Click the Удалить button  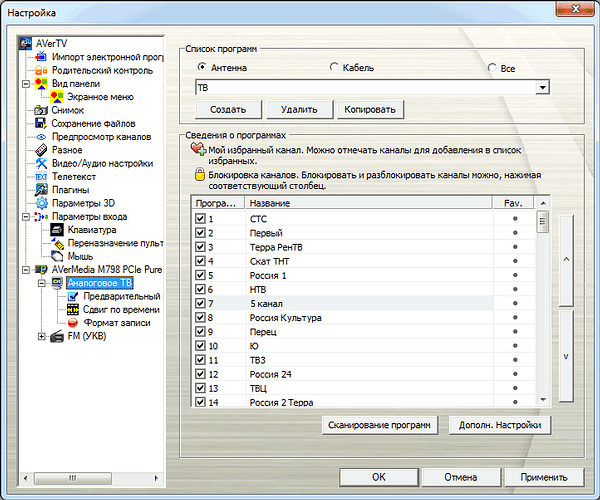coord(299,110)
